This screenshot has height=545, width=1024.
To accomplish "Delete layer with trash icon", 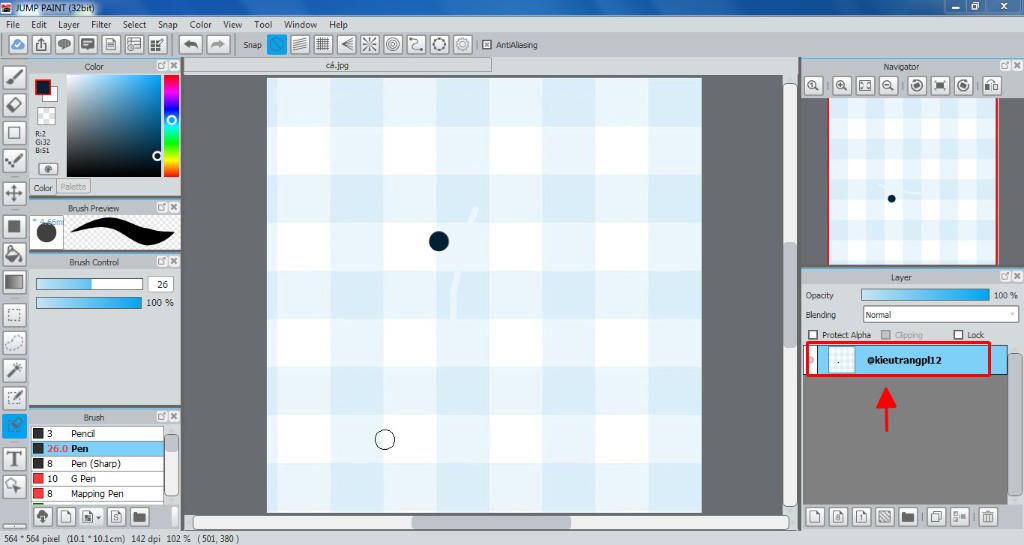I will (988, 517).
